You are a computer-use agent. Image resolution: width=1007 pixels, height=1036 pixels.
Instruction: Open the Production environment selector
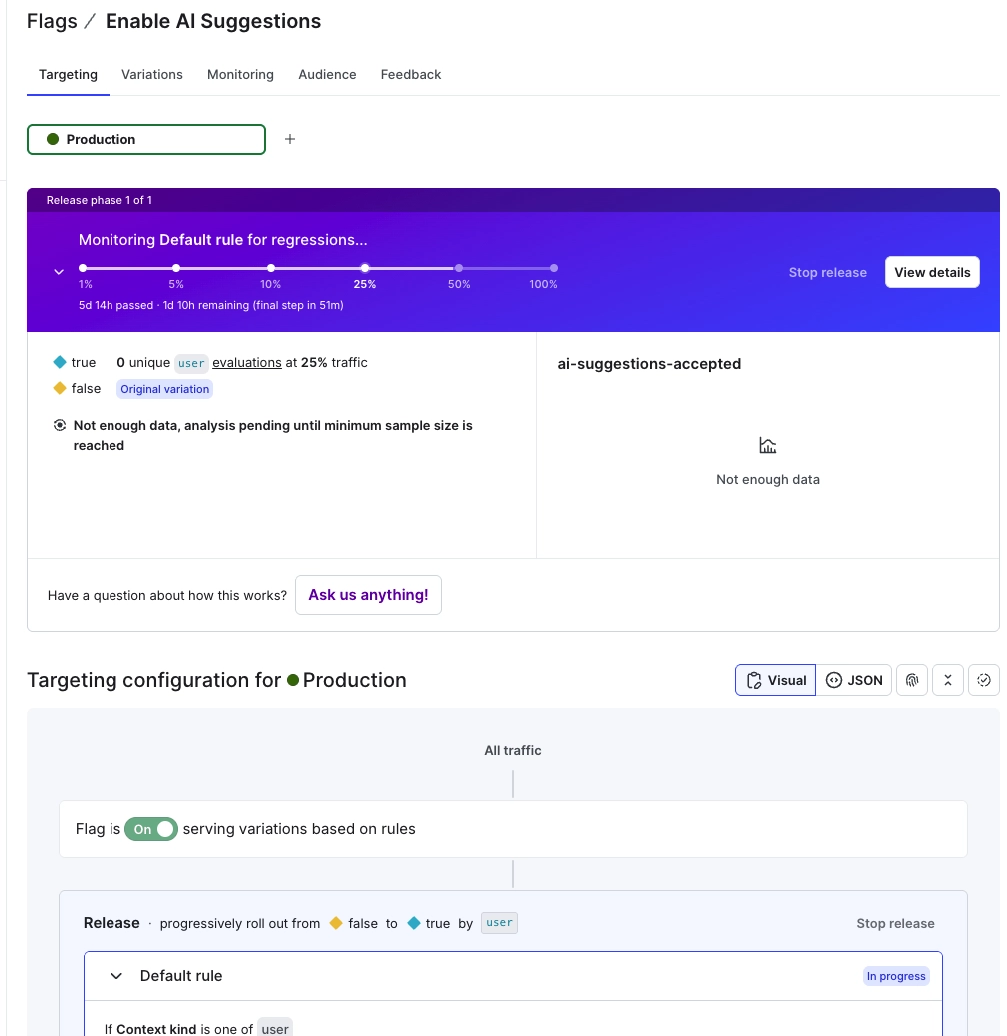tap(146, 139)
